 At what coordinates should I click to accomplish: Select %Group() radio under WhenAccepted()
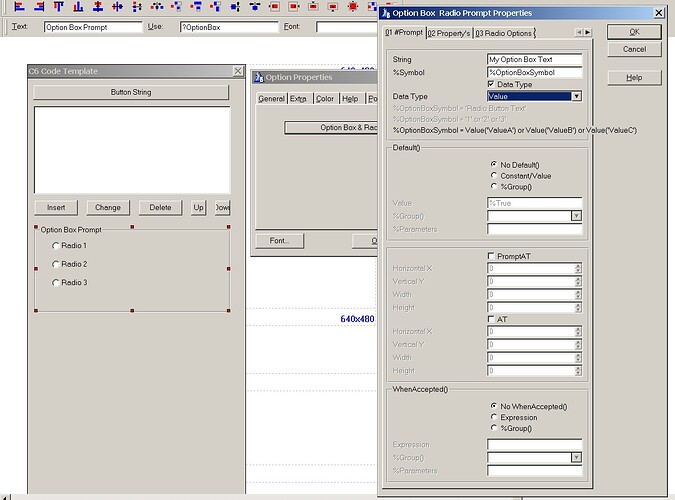[494, 428]
